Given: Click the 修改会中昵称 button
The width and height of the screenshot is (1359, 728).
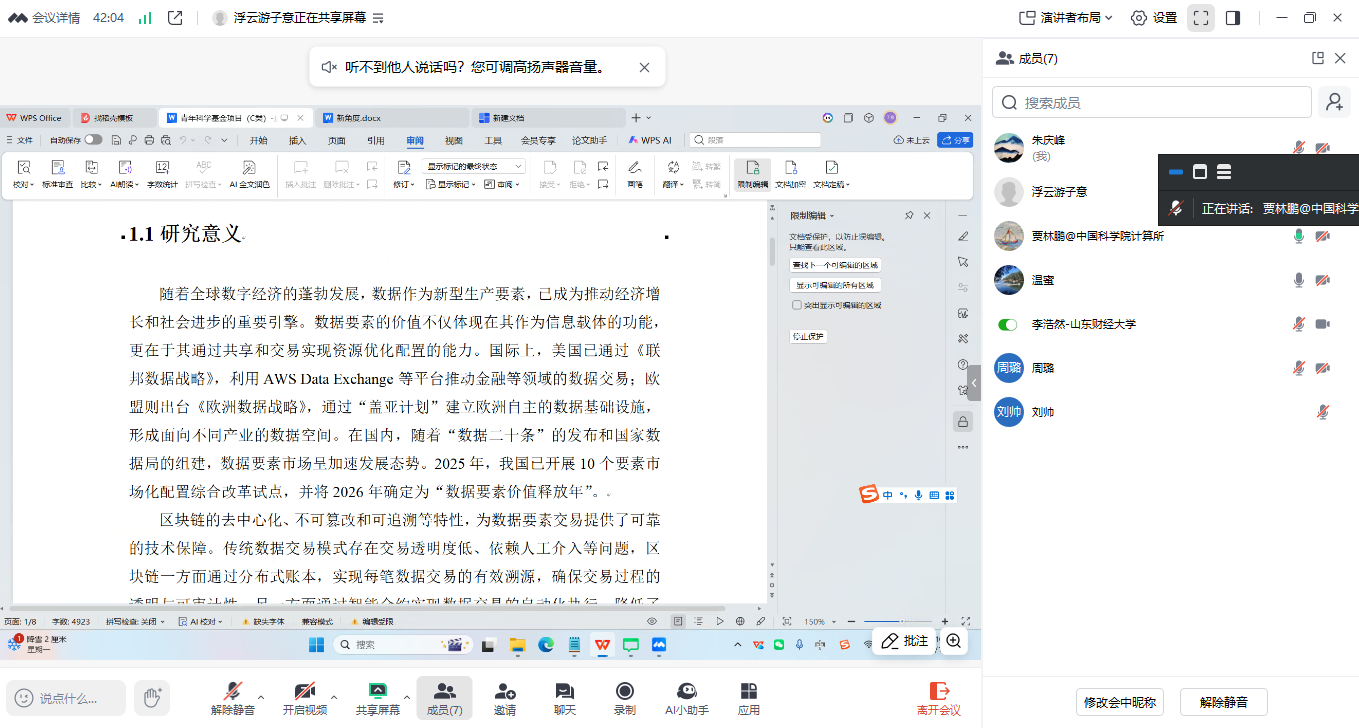Looking at the screenshot, I should coord(1120,702).
